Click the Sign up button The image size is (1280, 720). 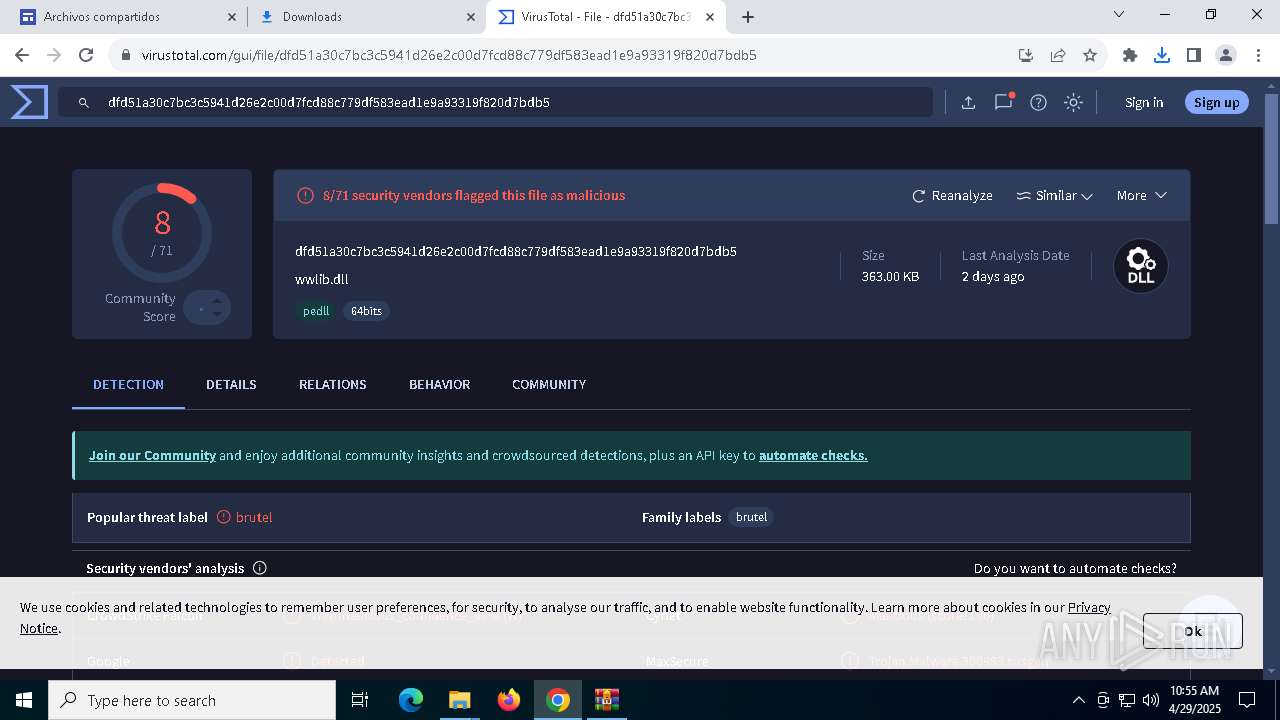[1216, 102]
